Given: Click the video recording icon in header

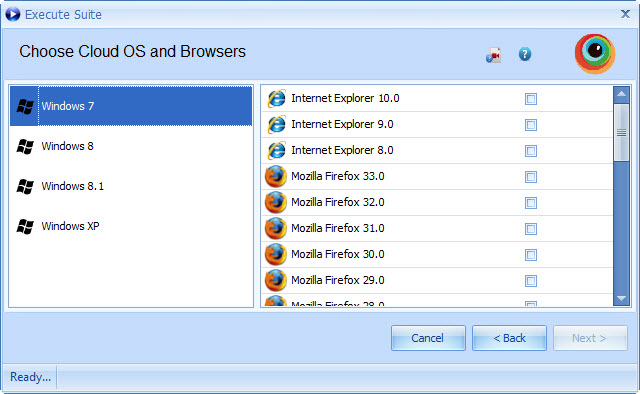Looking at the screenshot, I should tap(493, 55).
